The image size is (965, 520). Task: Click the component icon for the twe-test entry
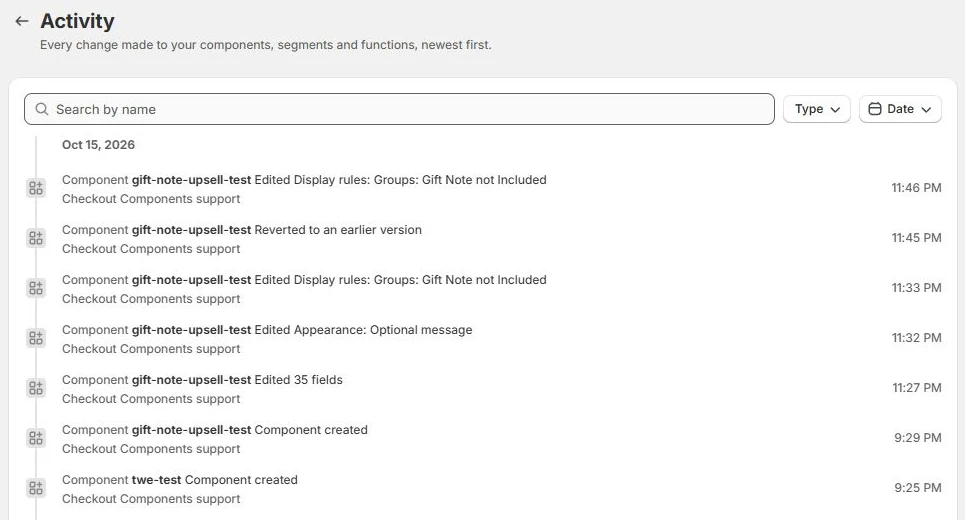pyautogui.click(x=36, y=487)
